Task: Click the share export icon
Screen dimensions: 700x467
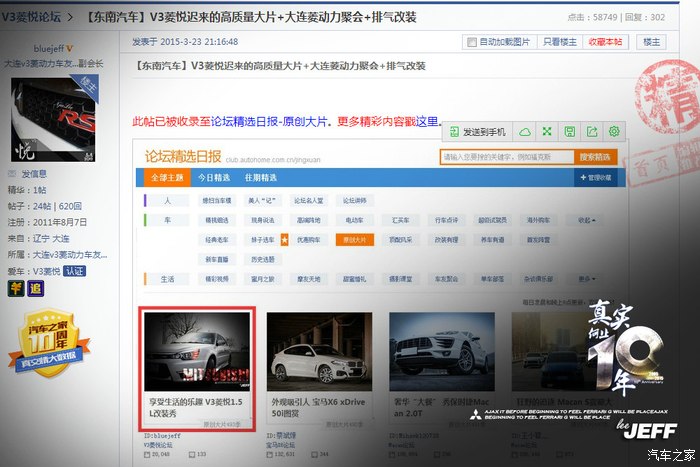Action: (x=591, y=132)
